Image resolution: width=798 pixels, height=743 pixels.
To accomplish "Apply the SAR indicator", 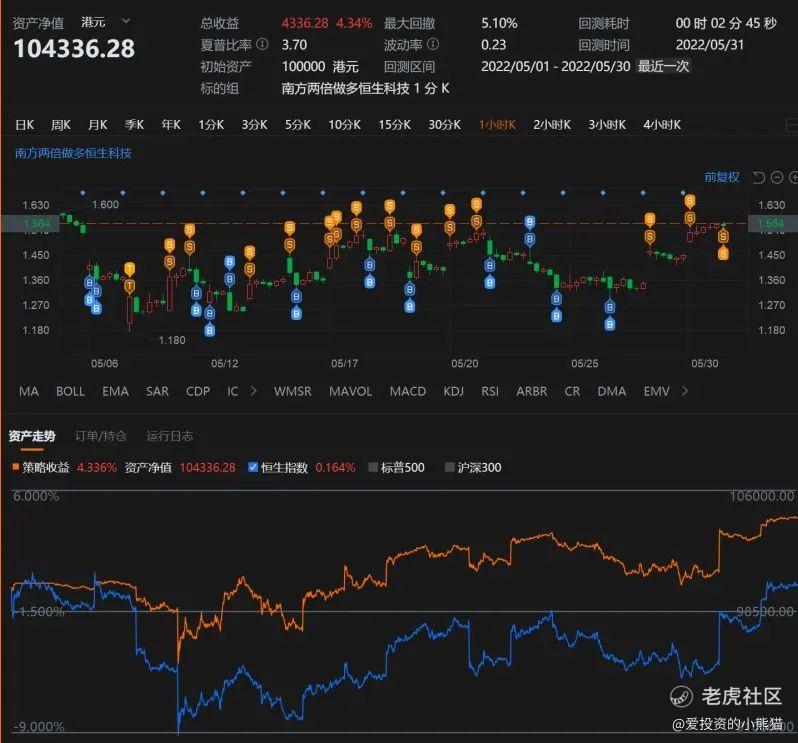I will [157, 391].
